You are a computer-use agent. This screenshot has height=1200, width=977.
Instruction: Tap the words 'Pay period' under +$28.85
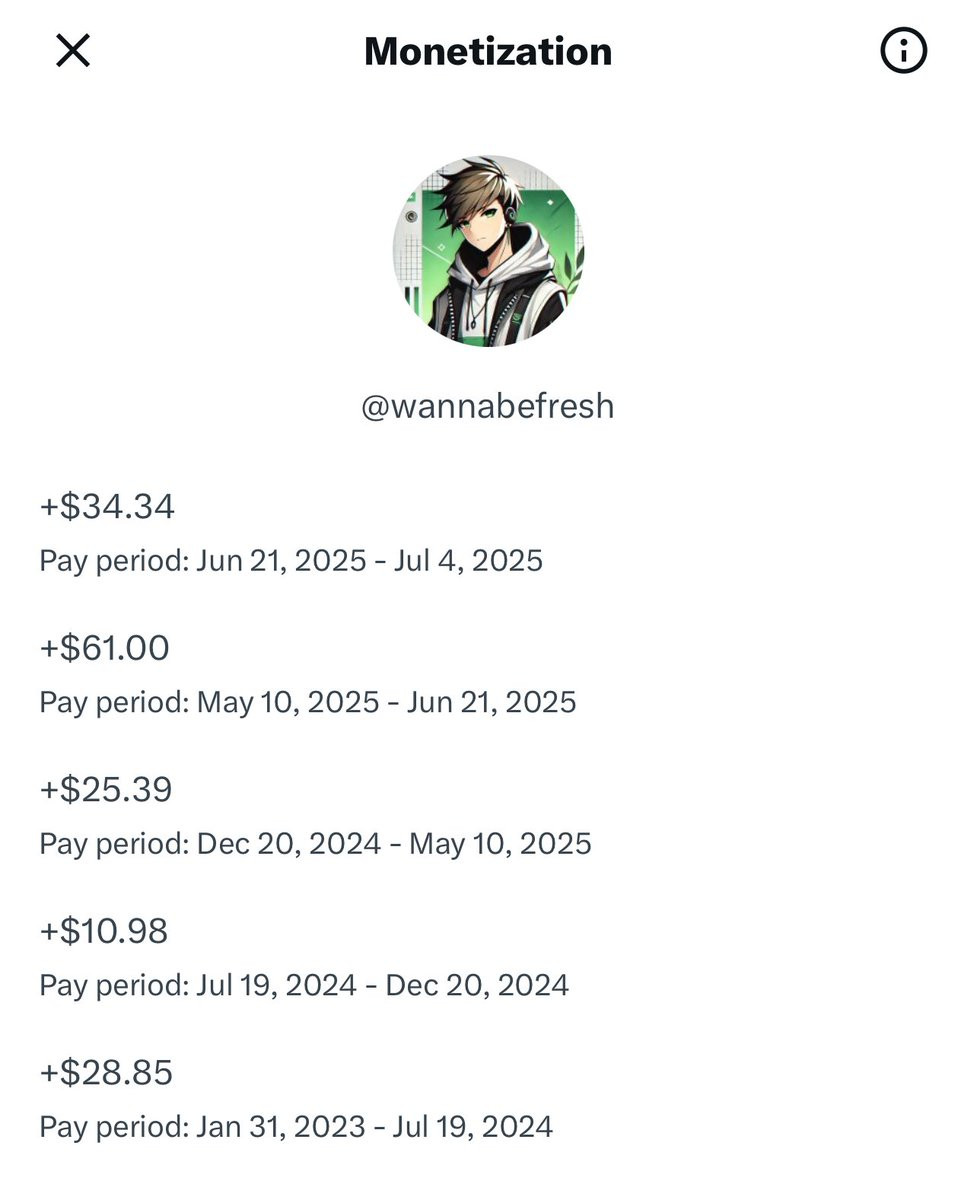click(x=113, y=1128)
